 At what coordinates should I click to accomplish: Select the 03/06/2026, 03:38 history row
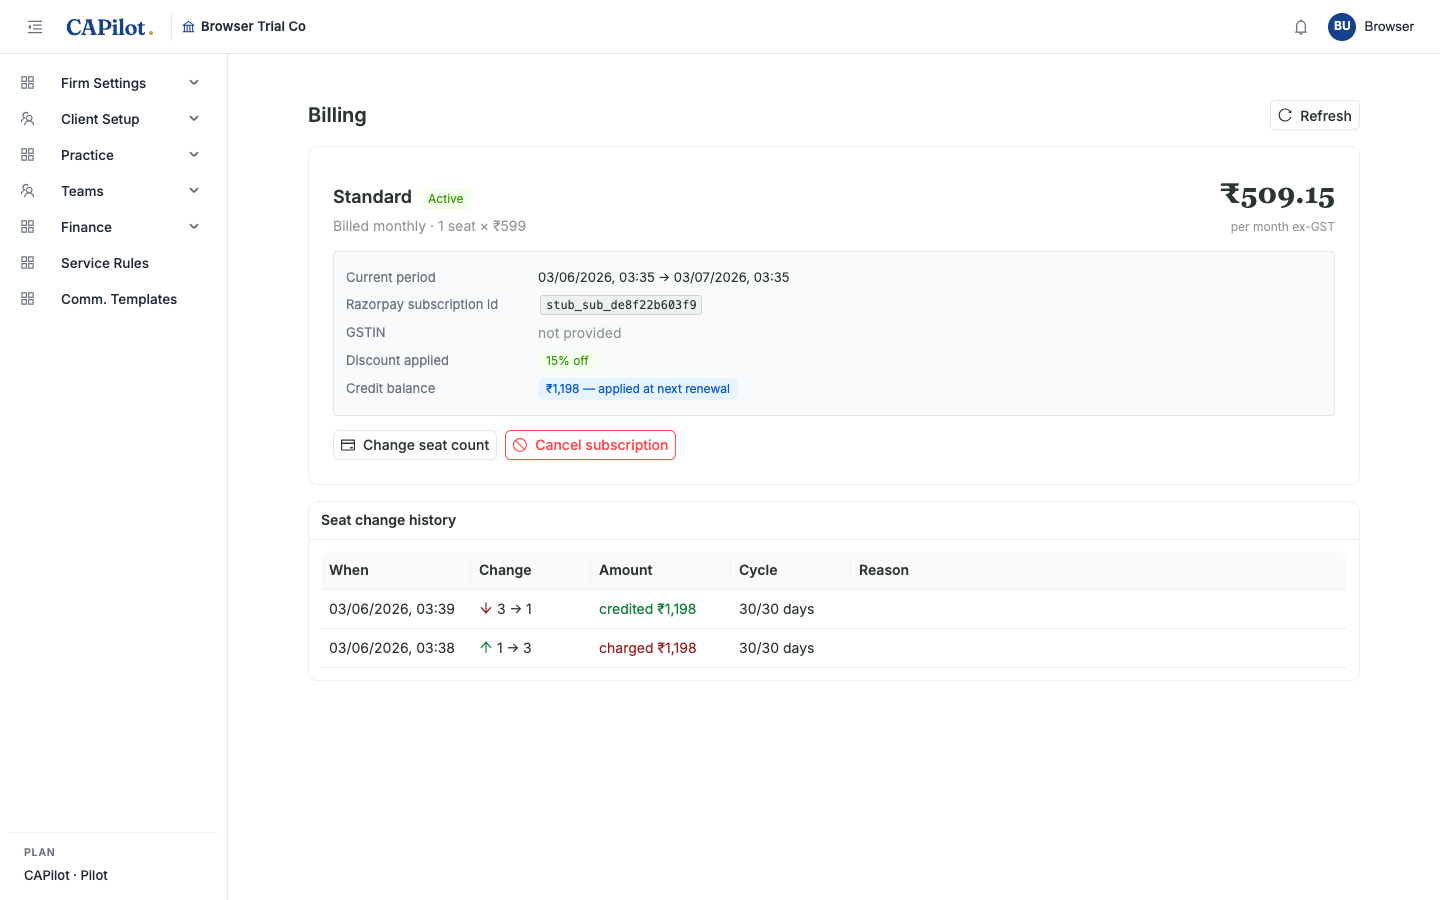(834, 648)
